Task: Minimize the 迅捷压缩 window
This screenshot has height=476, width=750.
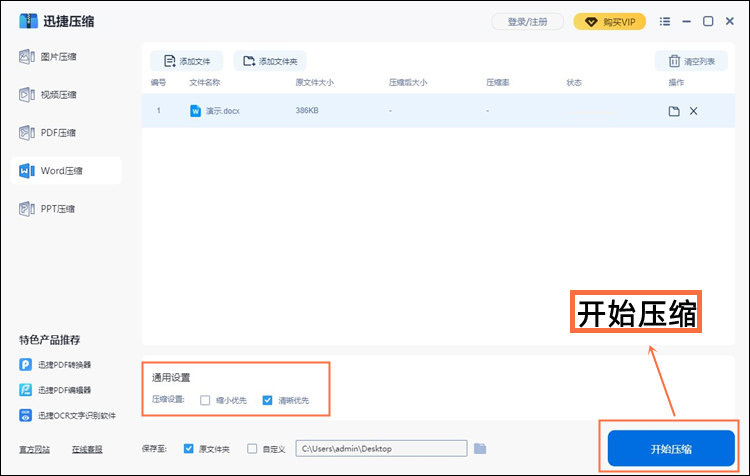Action: pos(687,22)
